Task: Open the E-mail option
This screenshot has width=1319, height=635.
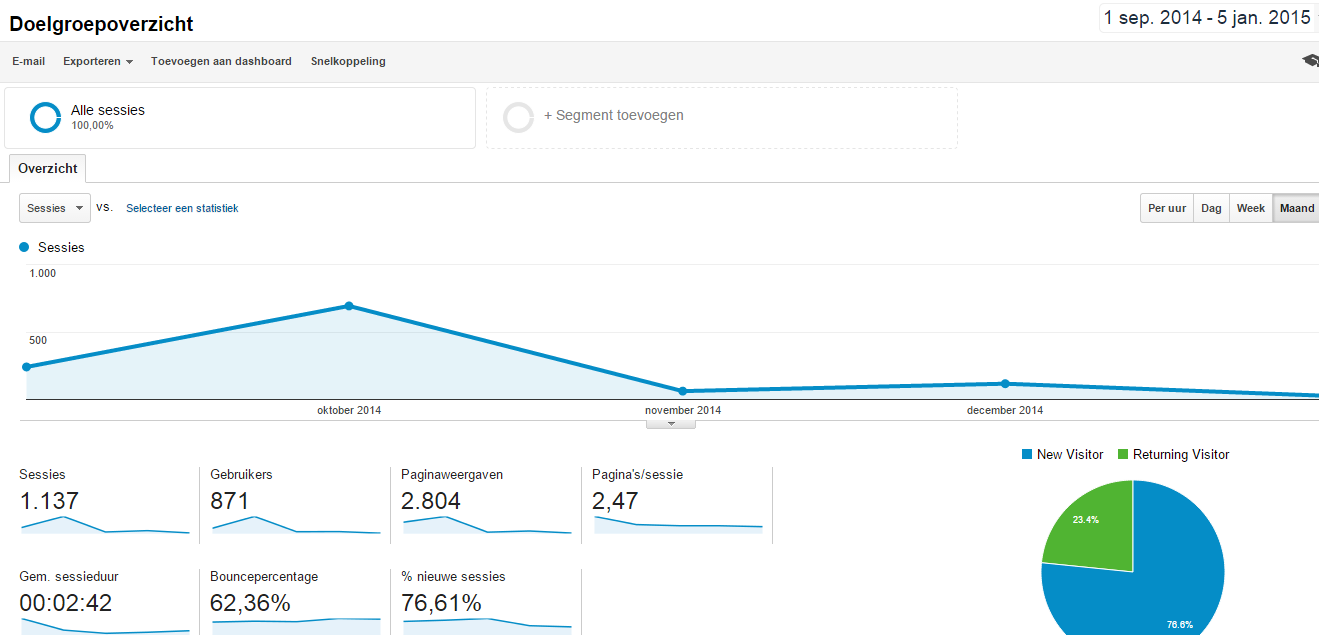Action: (x=28, y=61)
